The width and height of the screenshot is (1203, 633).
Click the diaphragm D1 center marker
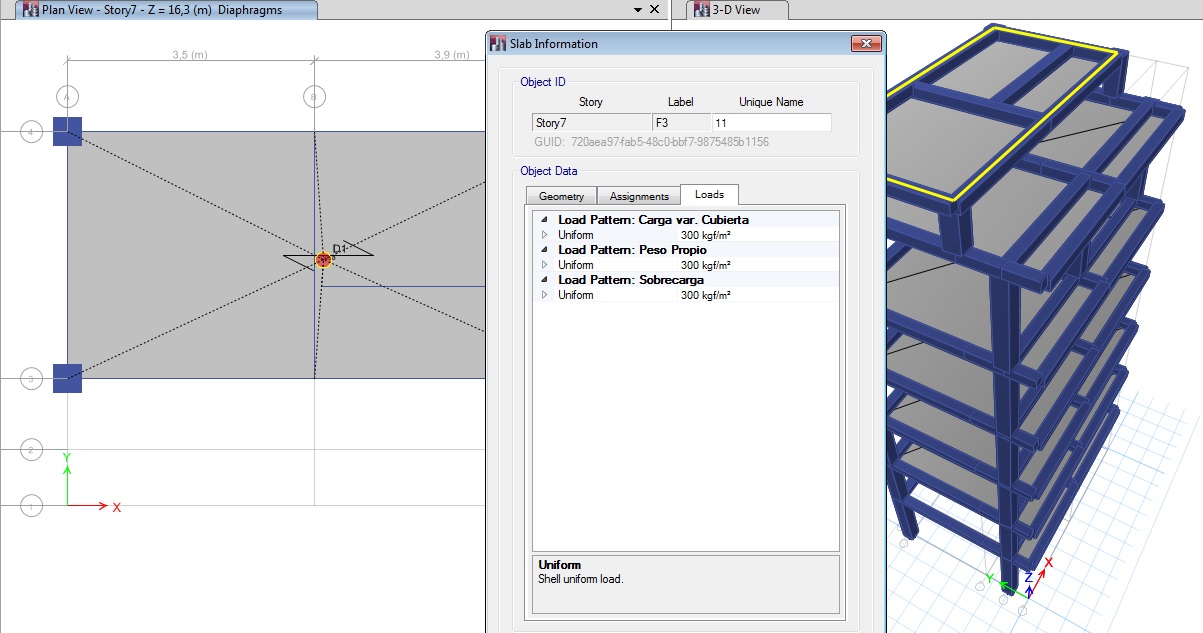323,260
